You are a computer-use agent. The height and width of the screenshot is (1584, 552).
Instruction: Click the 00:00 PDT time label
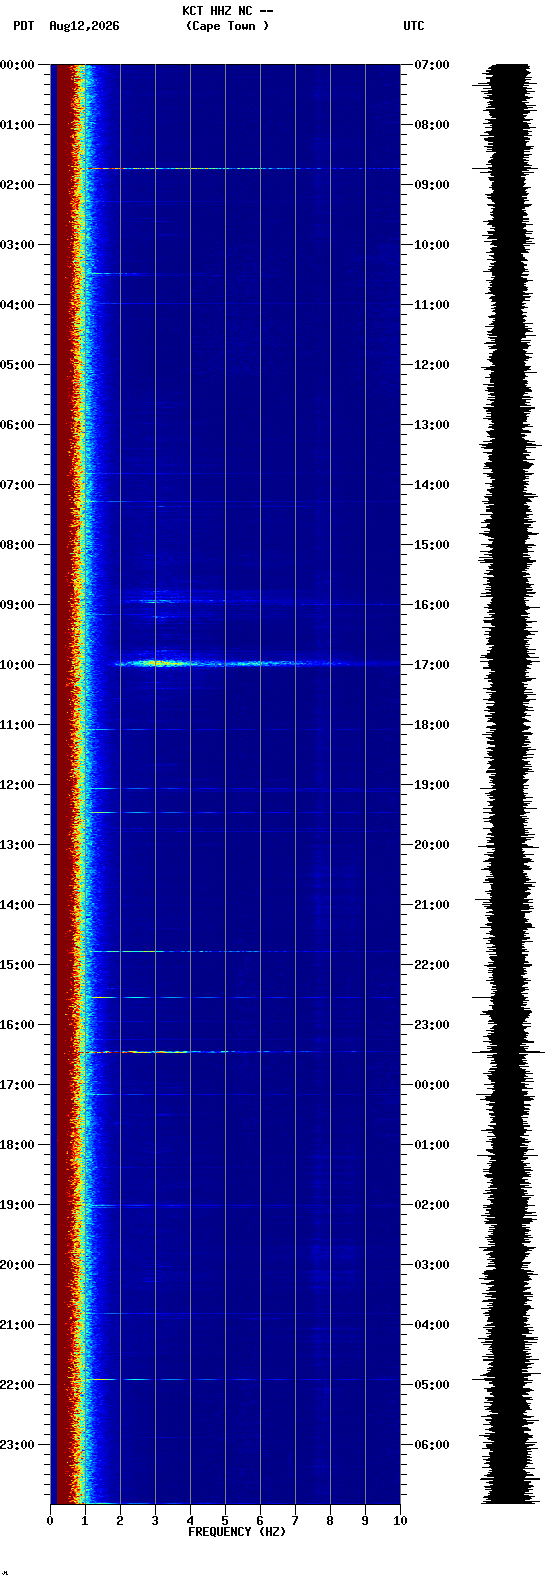point(17,65)
